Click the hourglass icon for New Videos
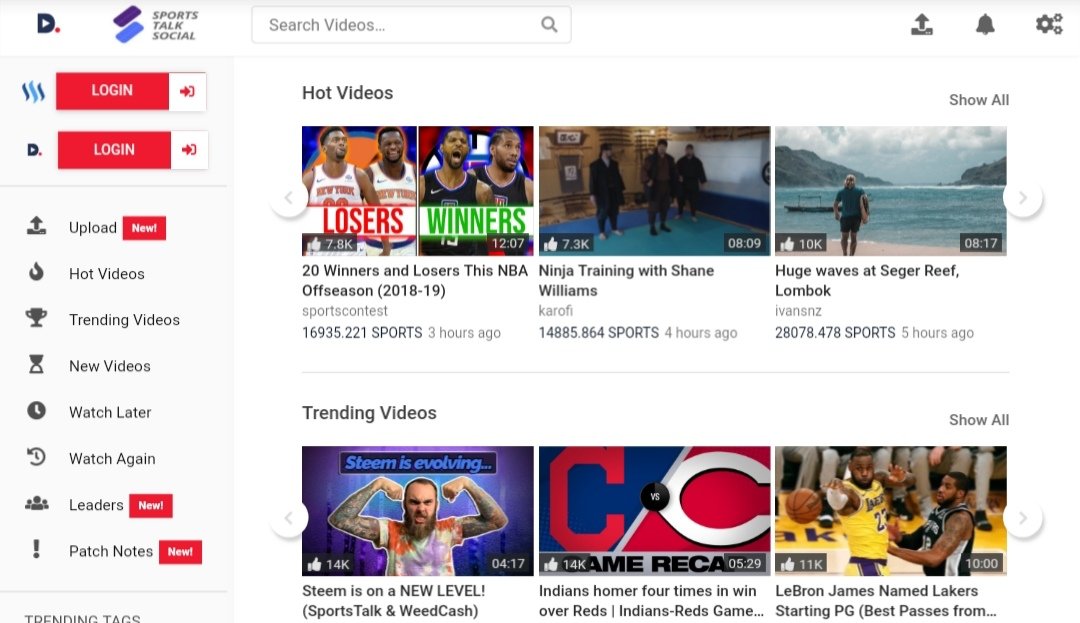The width and height of the screenshot is (1080, 623). [x=37, y=364]
